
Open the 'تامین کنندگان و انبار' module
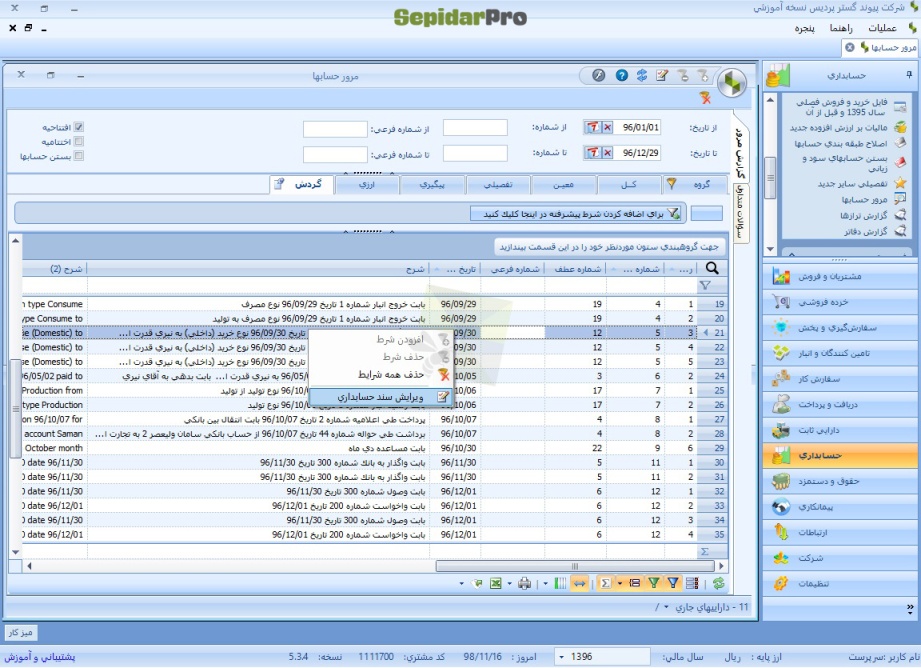(x=841, y=353)
